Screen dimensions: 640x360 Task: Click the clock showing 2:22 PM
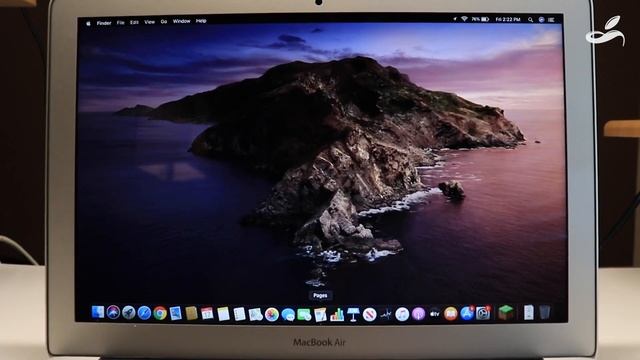(x=508, y=19)
